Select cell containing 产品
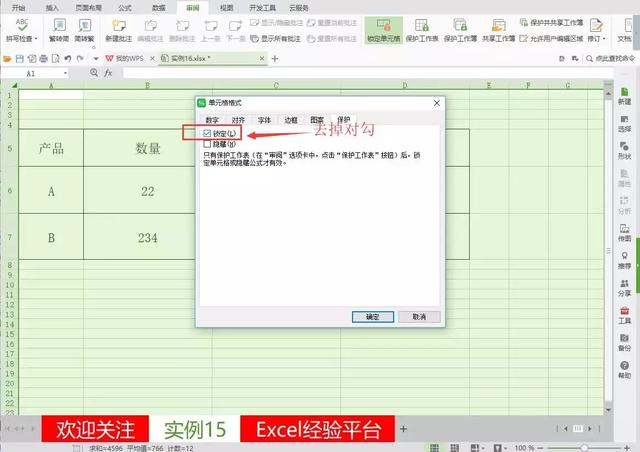This screenshot has width=640, height=452. 51,148
